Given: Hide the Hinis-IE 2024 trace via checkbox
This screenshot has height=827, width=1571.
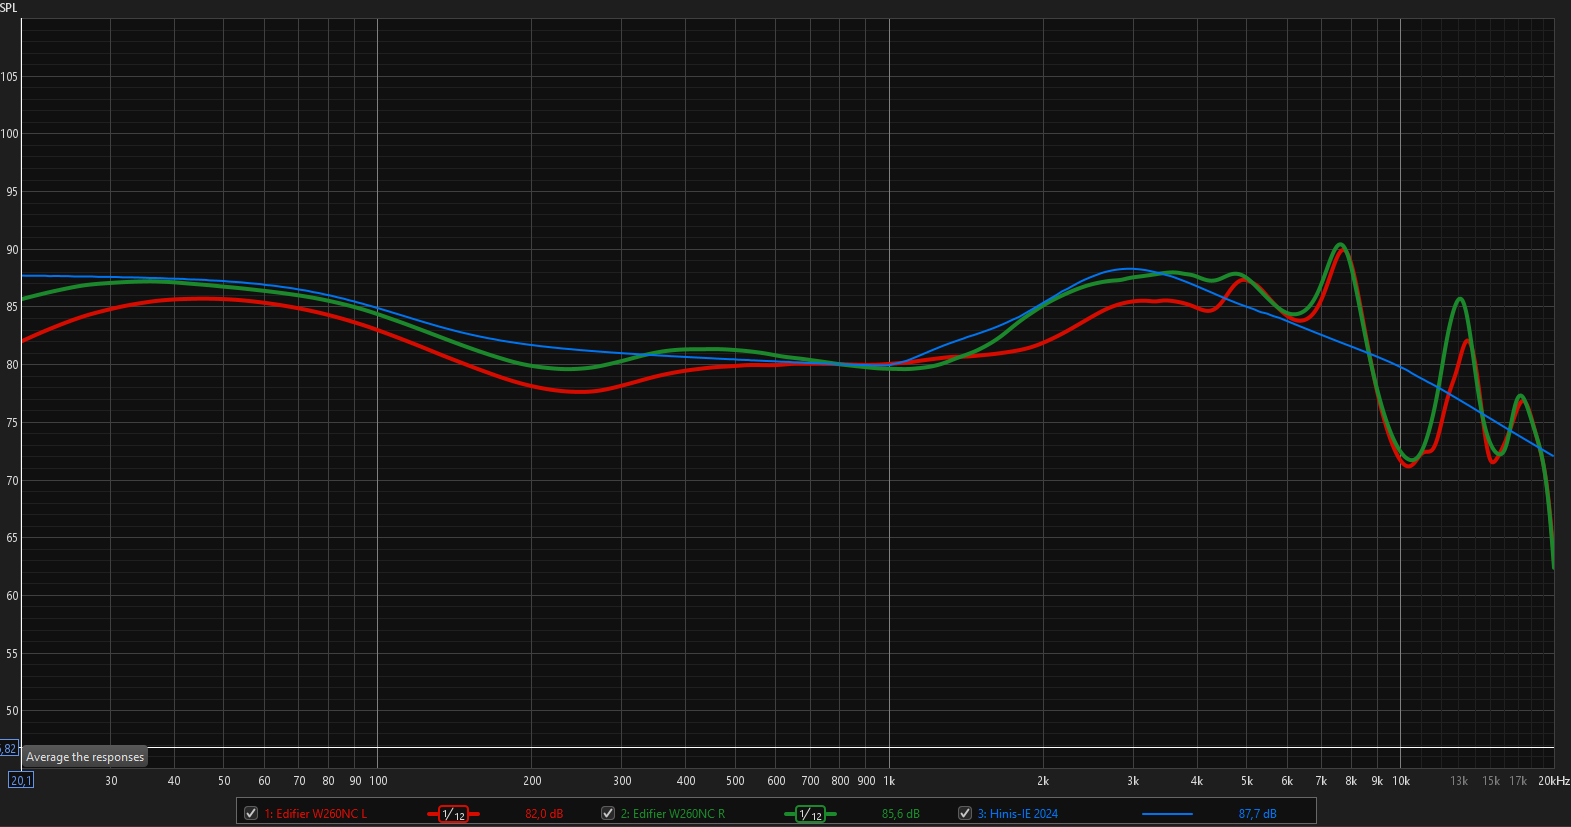Looking at the screenshot, I should pyautogui.click(x=964, y=813).
